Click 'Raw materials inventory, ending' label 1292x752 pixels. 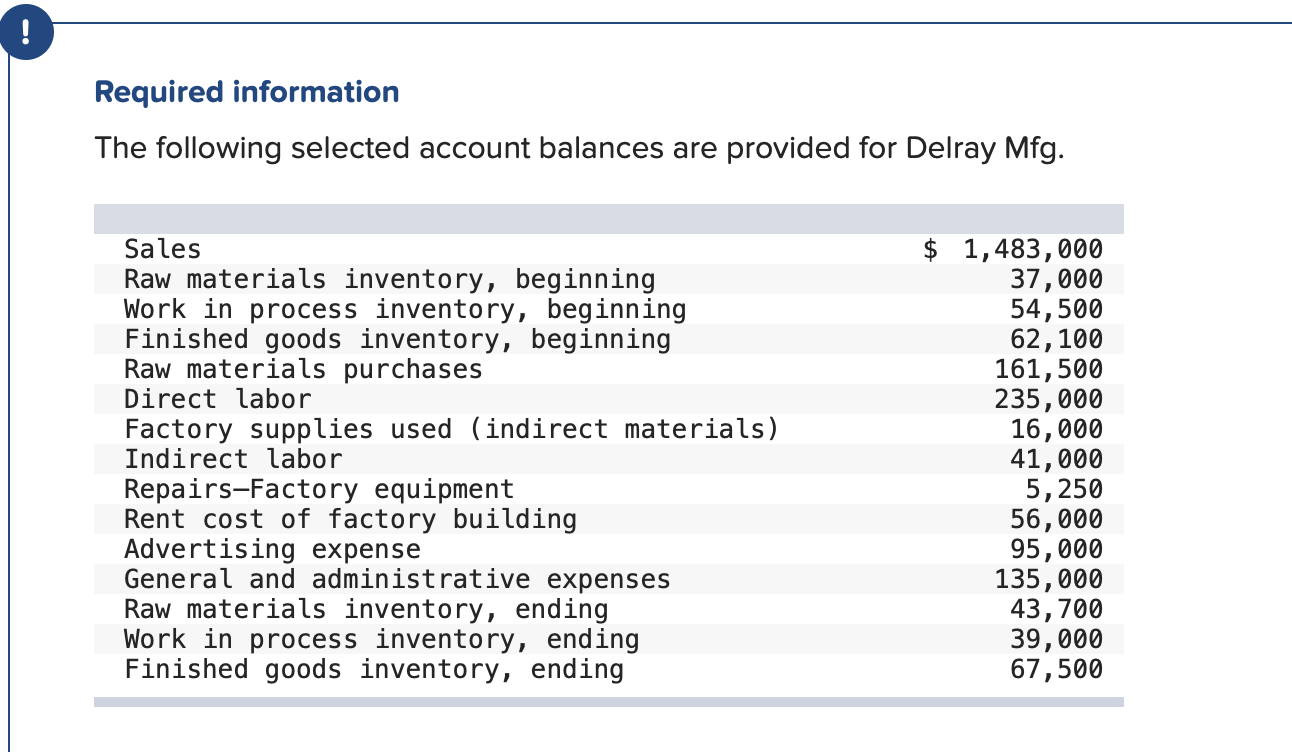[x=366, y=609]
